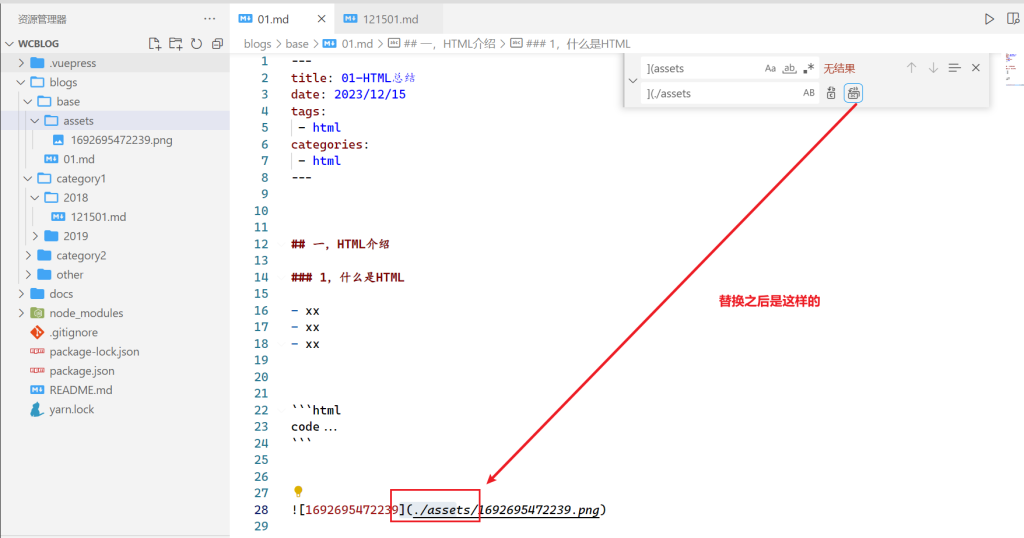Image resolution: width=1024 pixels, height=538 pixels.
Task: Click base in the breadcrumb
Action: click(x=296, y=44)
